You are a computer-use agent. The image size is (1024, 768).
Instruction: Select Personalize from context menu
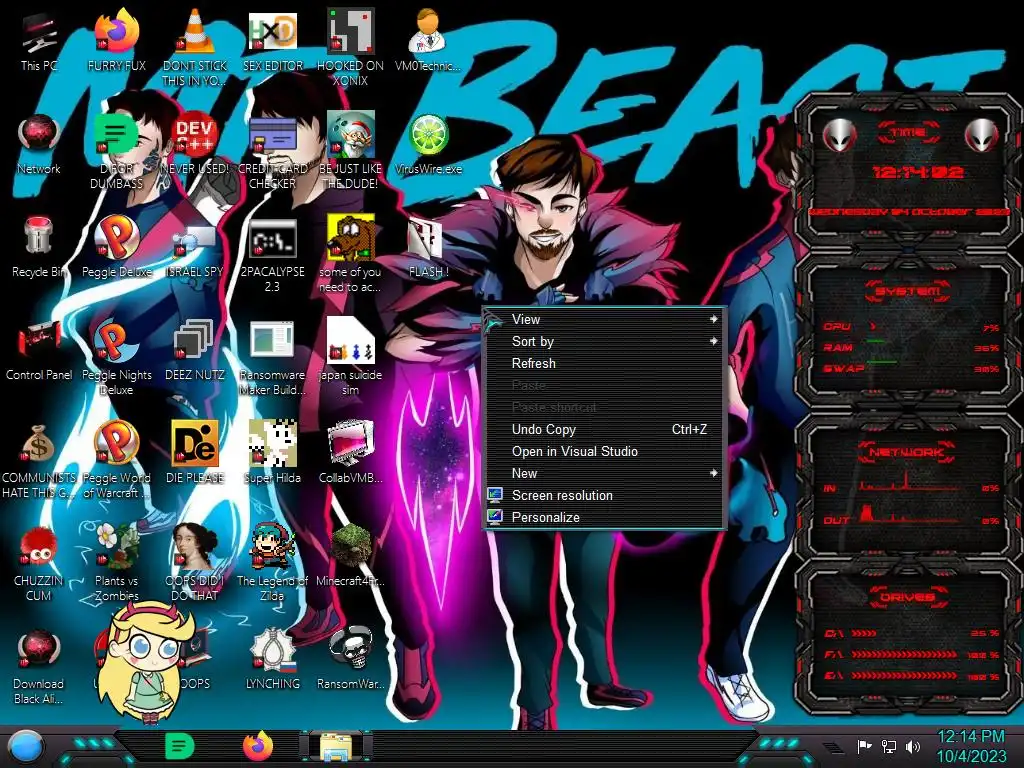pos(605,517)
